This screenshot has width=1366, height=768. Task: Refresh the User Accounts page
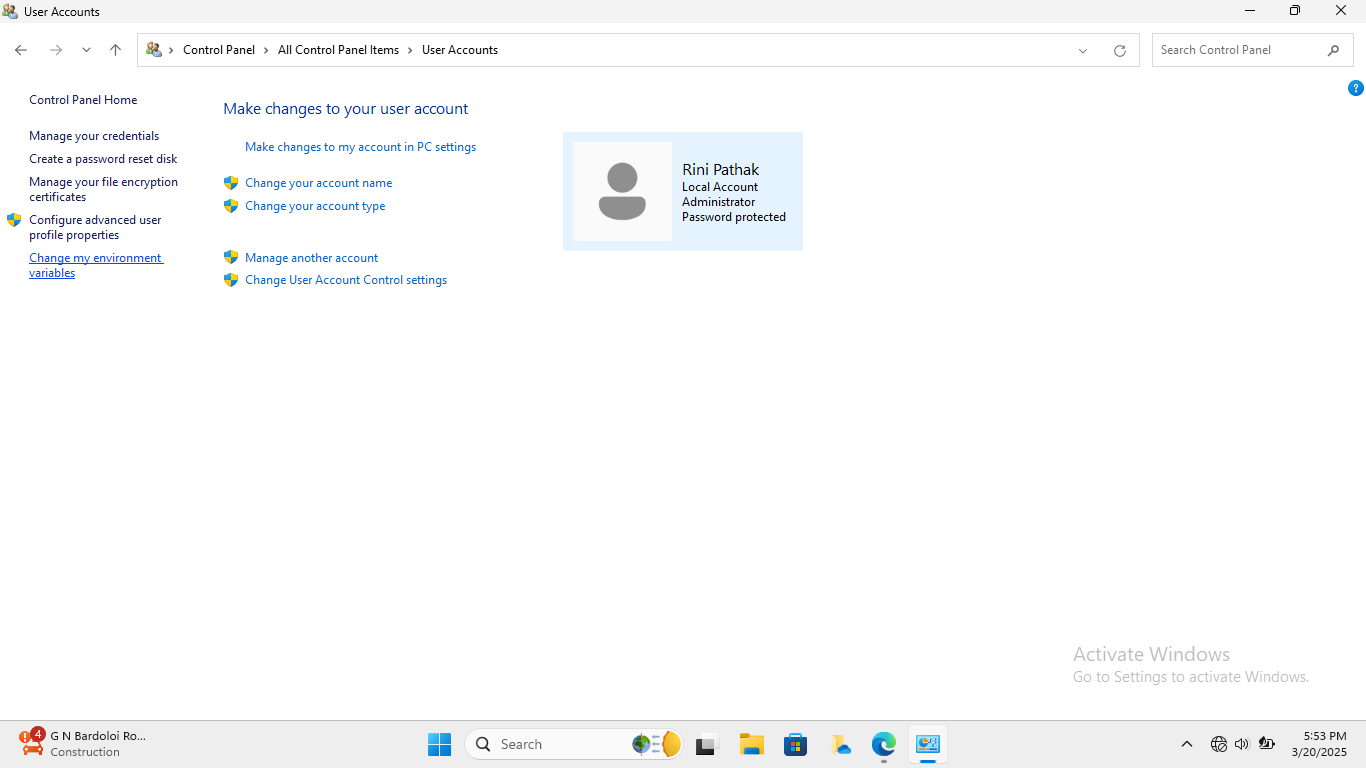point(1119,51)
